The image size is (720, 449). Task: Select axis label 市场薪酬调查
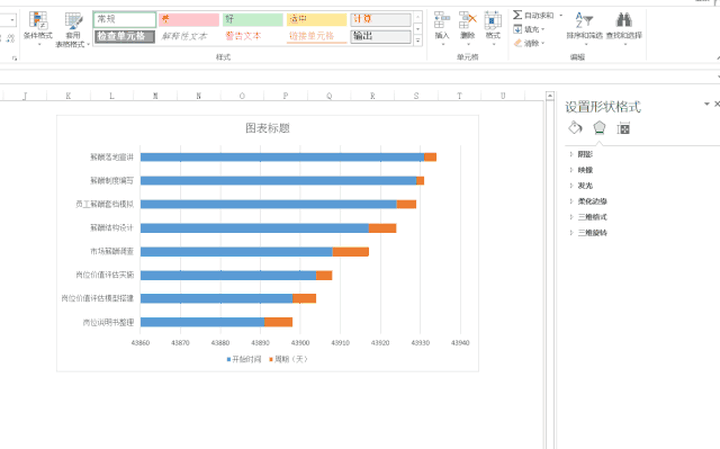112,251
